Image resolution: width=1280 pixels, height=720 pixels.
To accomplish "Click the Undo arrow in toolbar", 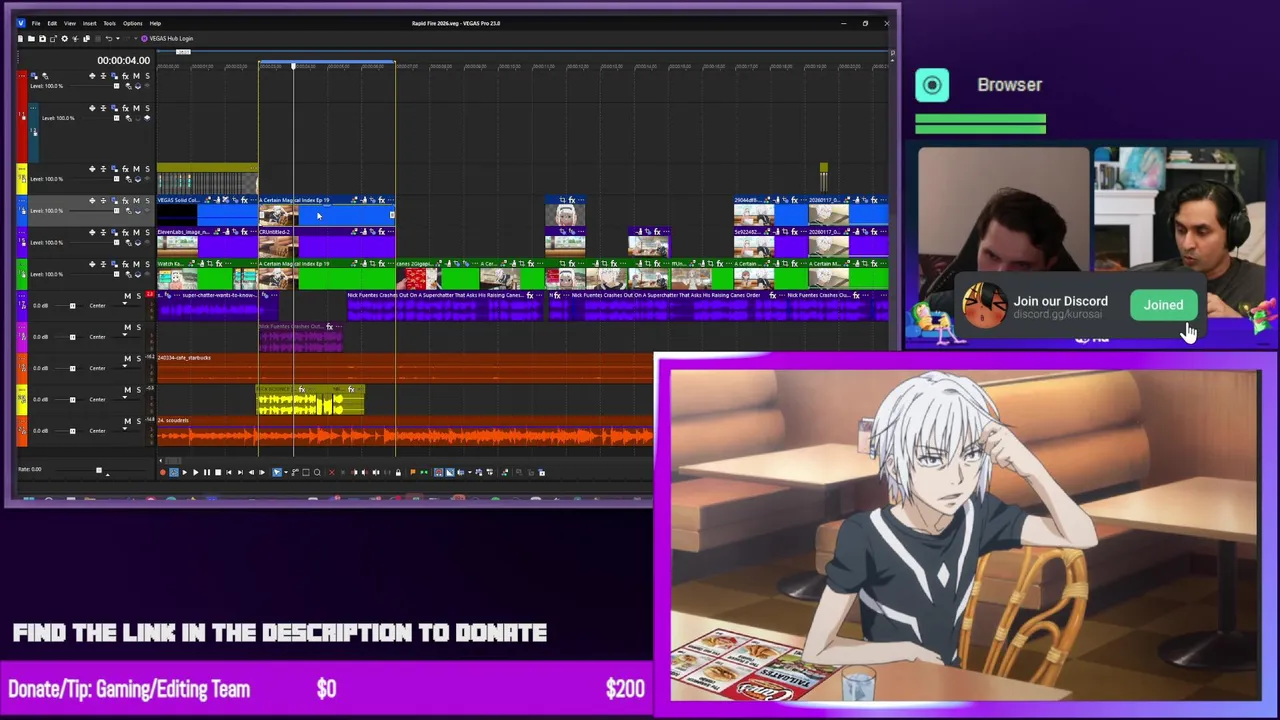I will (109, 39).
